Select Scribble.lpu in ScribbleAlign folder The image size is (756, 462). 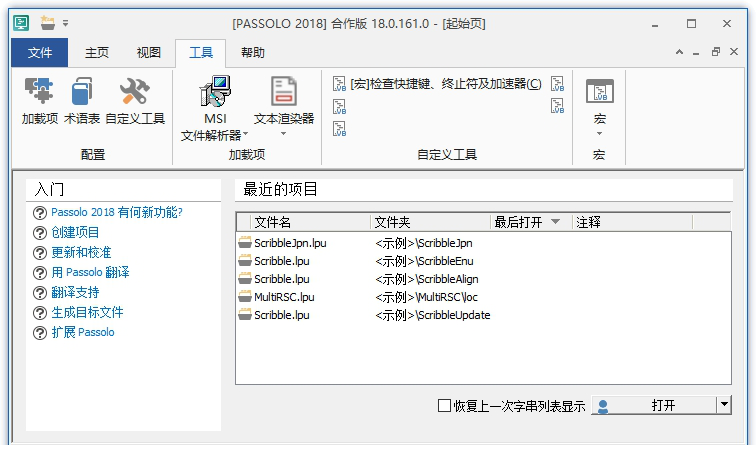coord(483,279)
